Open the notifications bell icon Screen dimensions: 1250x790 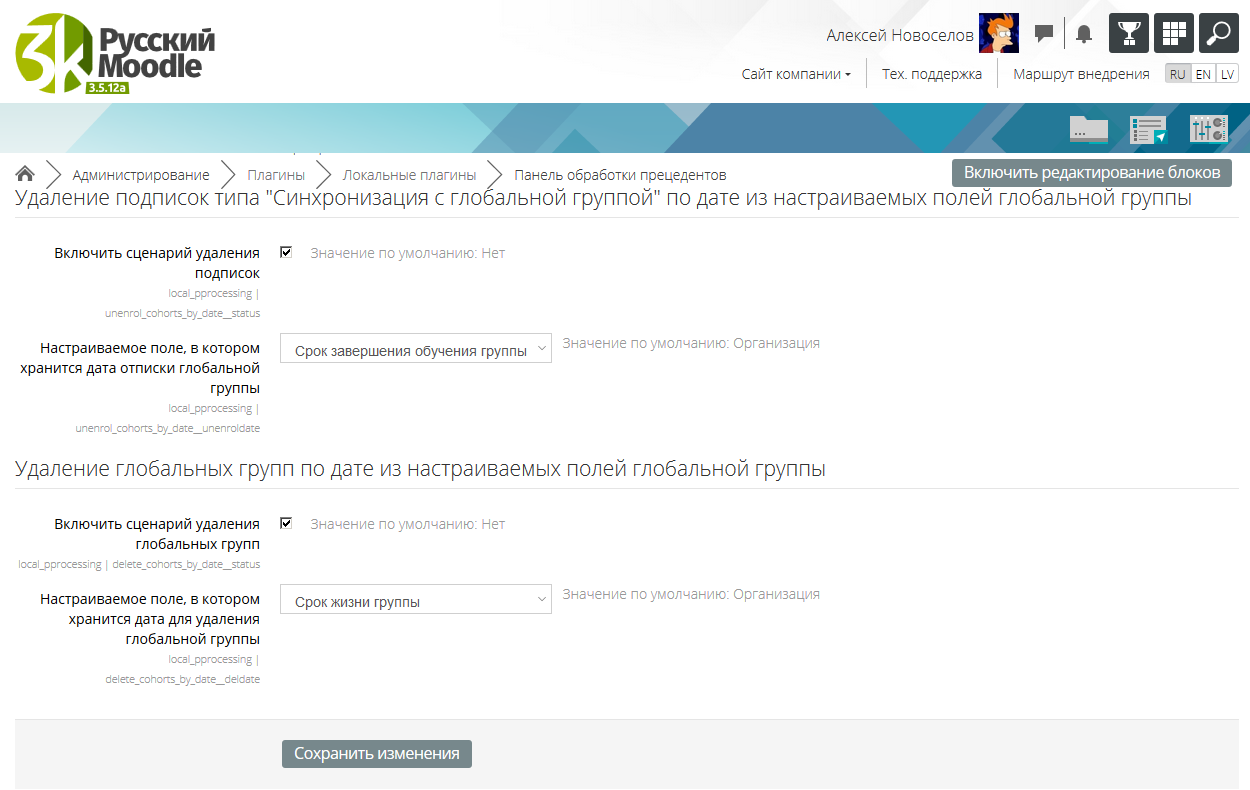[1084, 34]
